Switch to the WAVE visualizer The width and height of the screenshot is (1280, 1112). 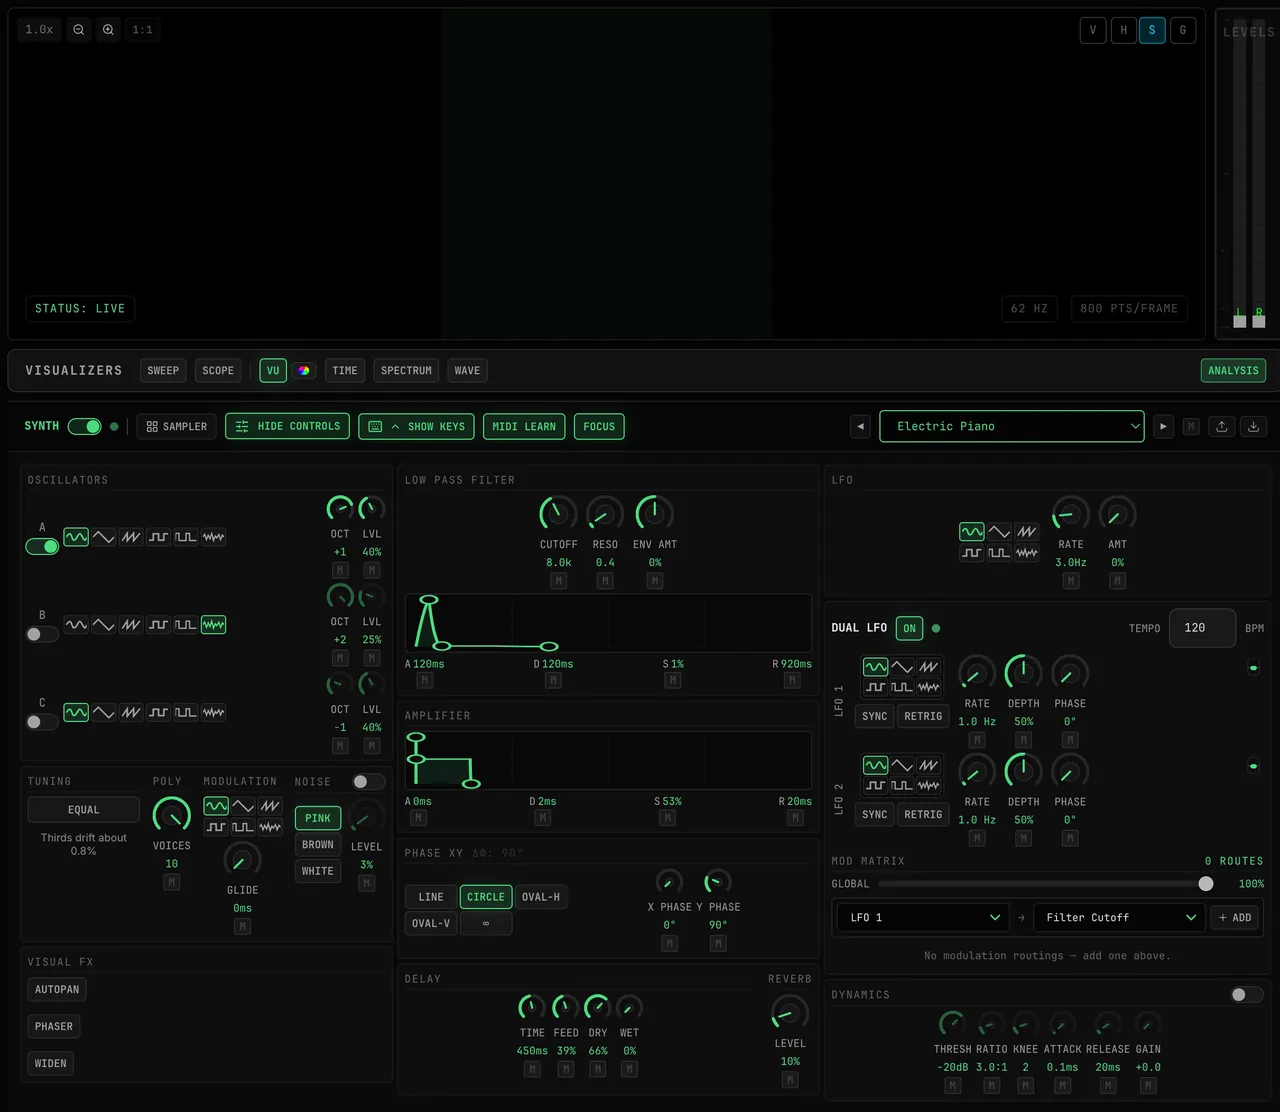pos(467,370)
